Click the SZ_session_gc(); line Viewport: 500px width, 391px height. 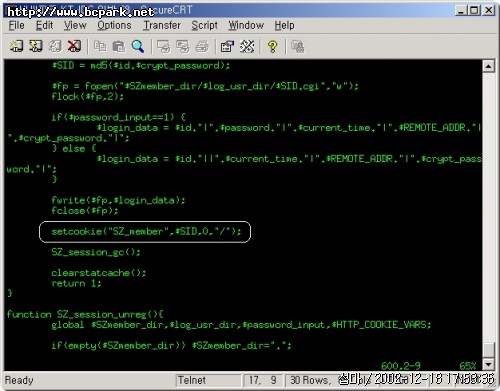click(x=96, y=252)
